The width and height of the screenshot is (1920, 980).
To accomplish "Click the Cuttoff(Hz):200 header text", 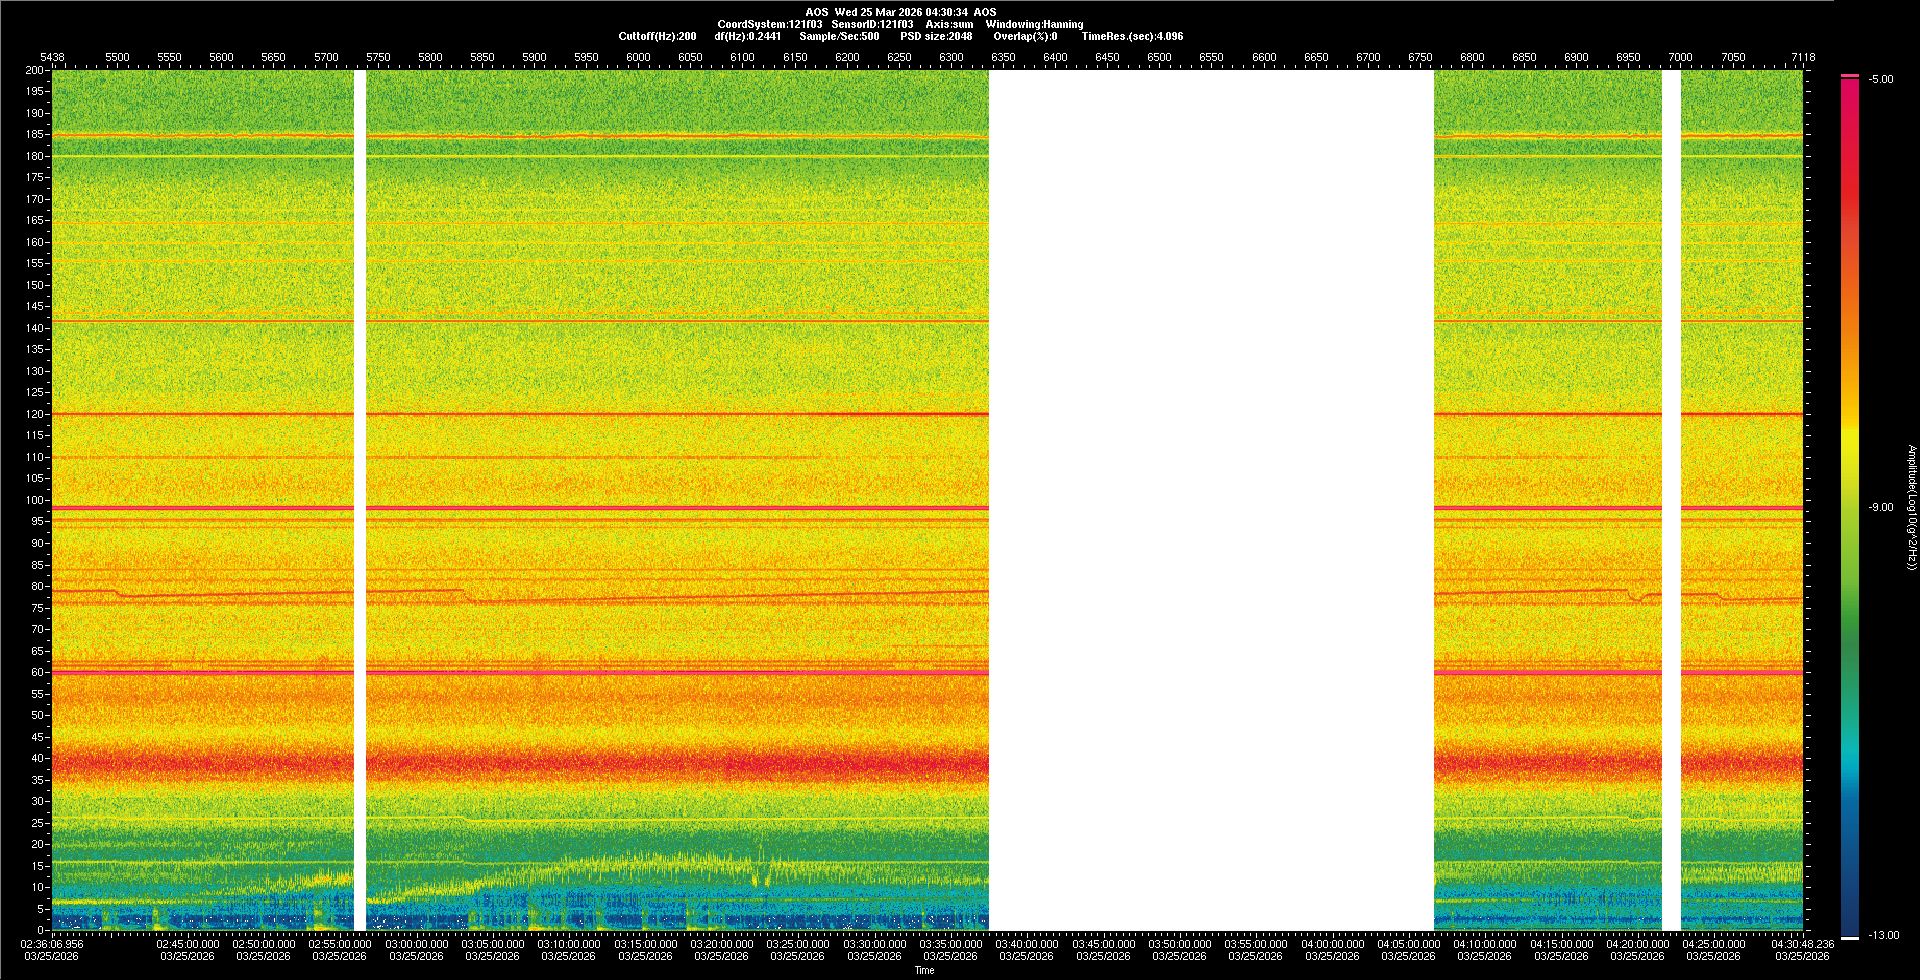I will pos(657,36).
